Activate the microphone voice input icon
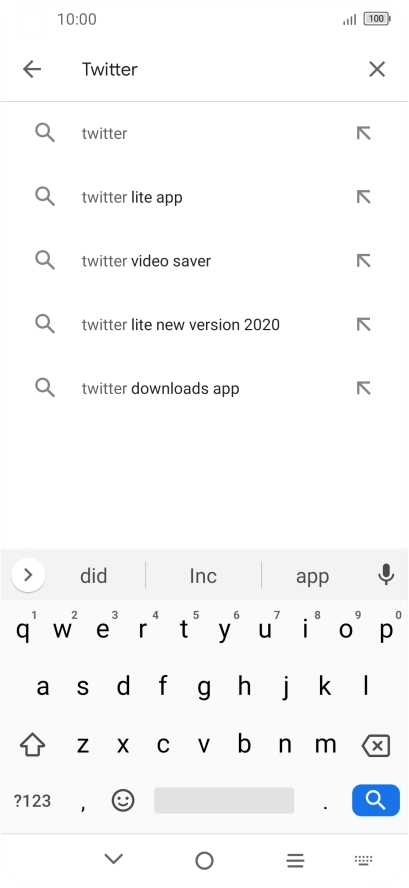 pos(386,575)
